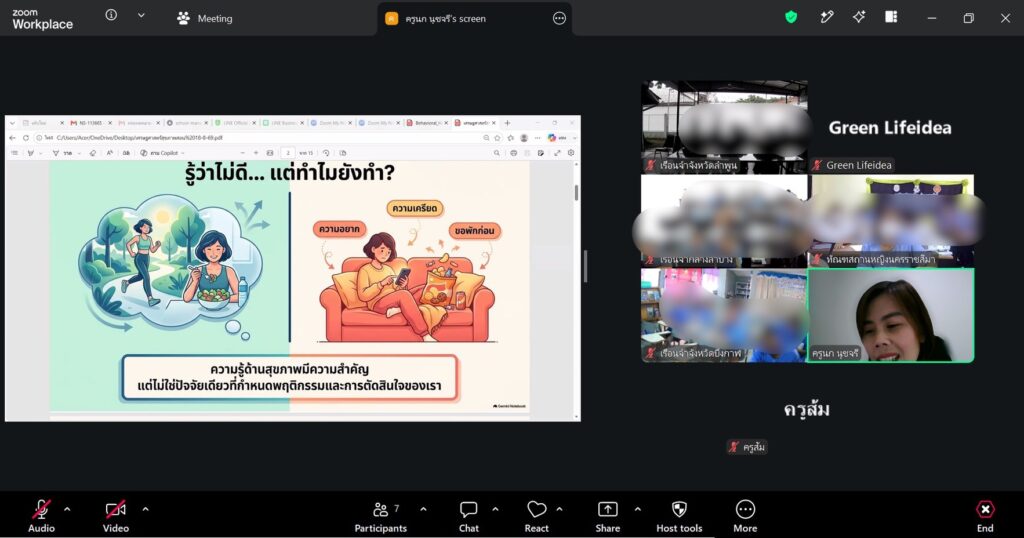Click the Back arrow in the shared browser
Viewport: 1024px width, 538px height.
pos(12,138)
